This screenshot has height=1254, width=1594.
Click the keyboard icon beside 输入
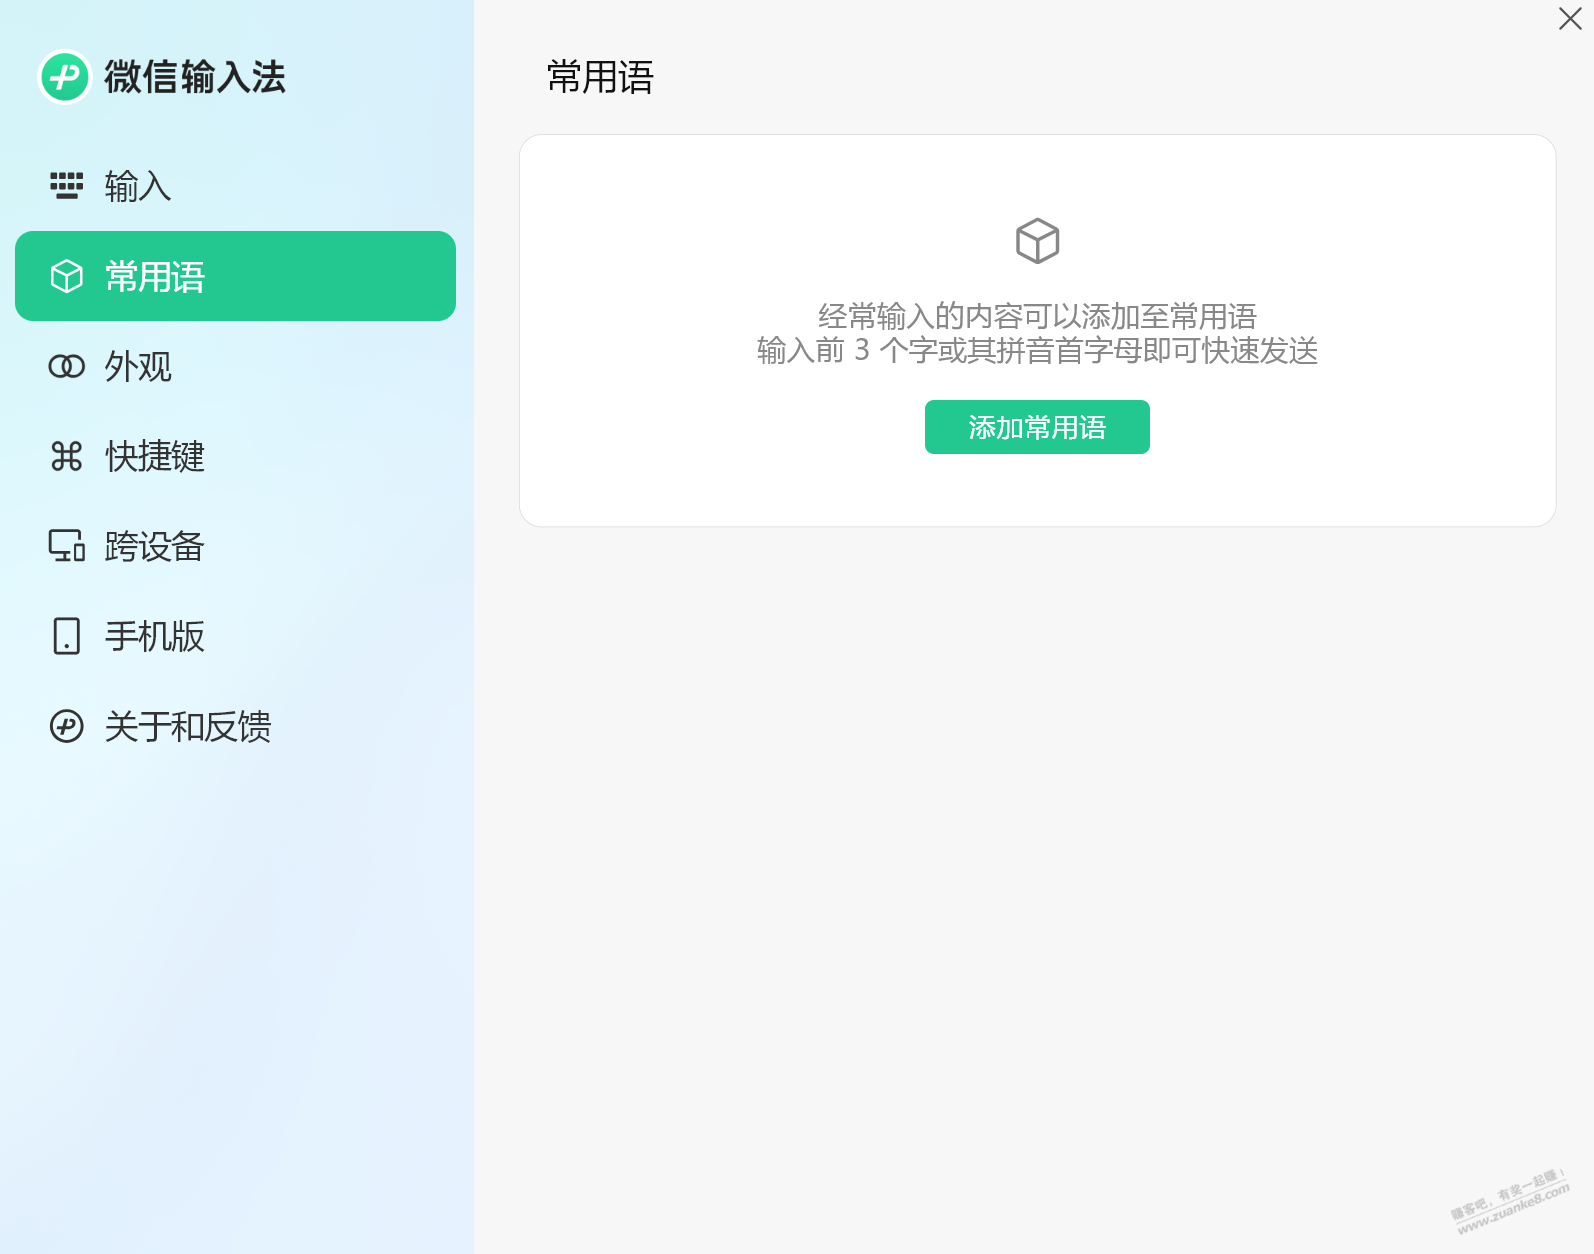coord(67,186)
